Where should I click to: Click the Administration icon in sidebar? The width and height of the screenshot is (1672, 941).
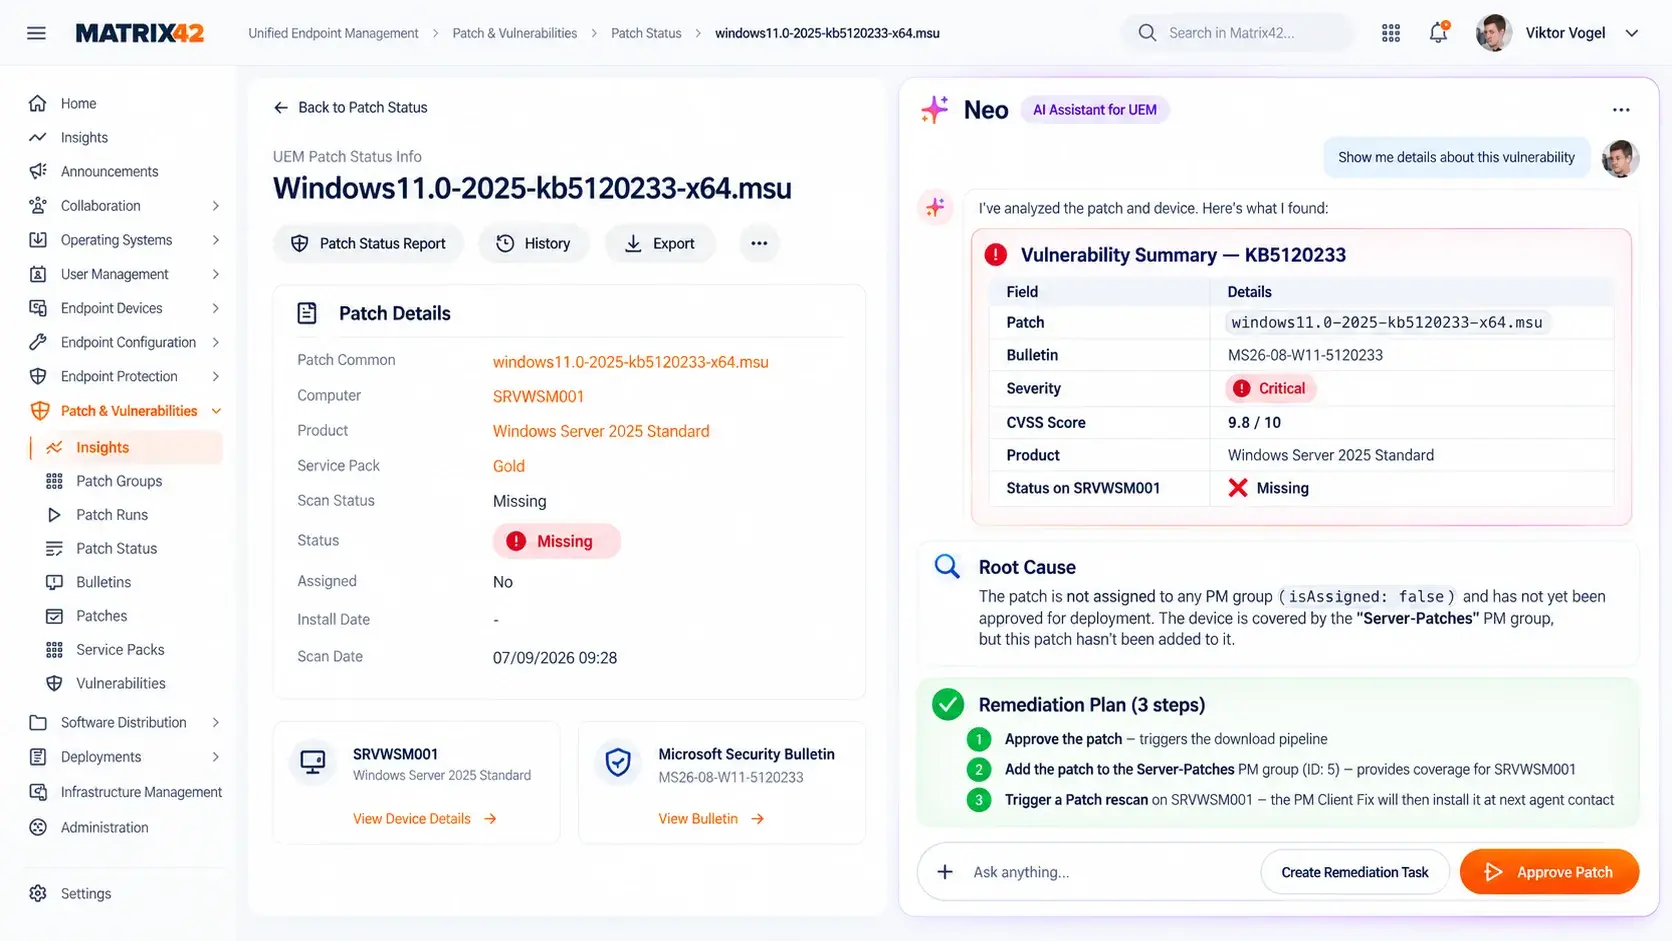point(38,827)
